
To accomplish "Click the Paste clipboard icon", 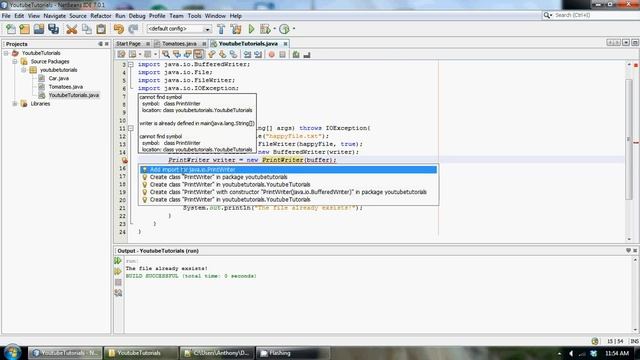I will click(x=101, y=29).
